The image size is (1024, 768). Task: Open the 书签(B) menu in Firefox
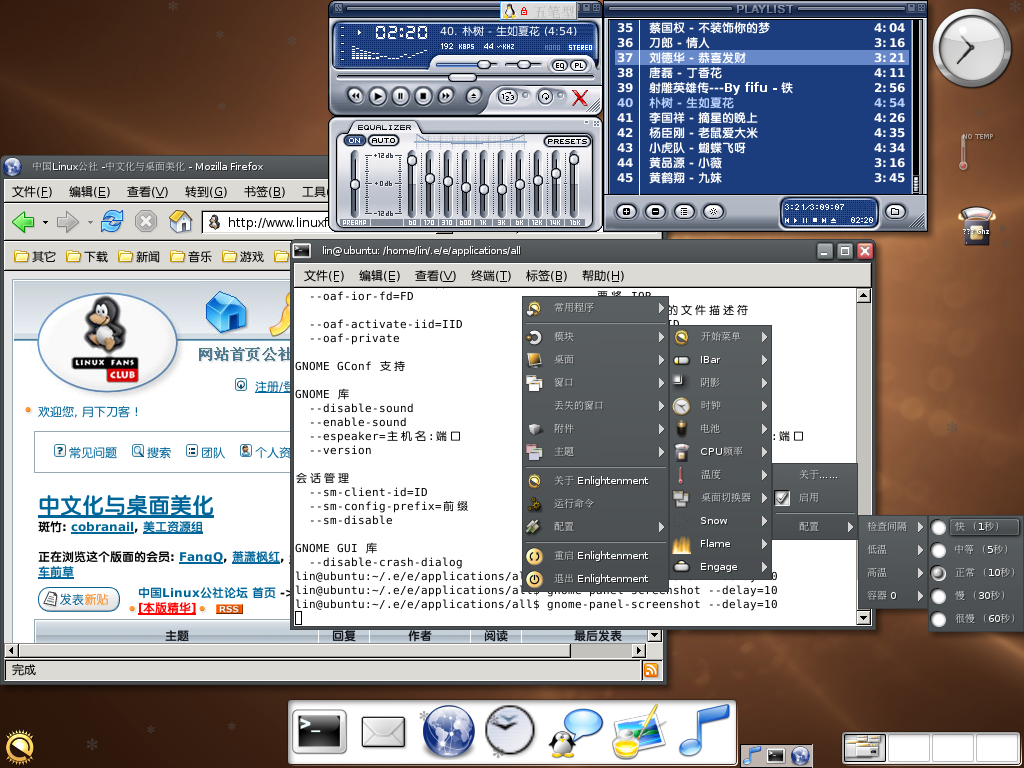(x=264, y=192)
